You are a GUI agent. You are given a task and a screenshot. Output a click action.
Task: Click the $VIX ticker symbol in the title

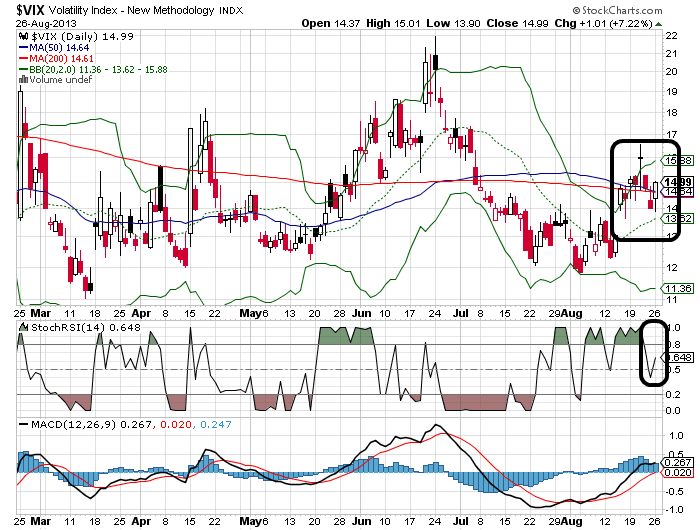coord(31,10)
